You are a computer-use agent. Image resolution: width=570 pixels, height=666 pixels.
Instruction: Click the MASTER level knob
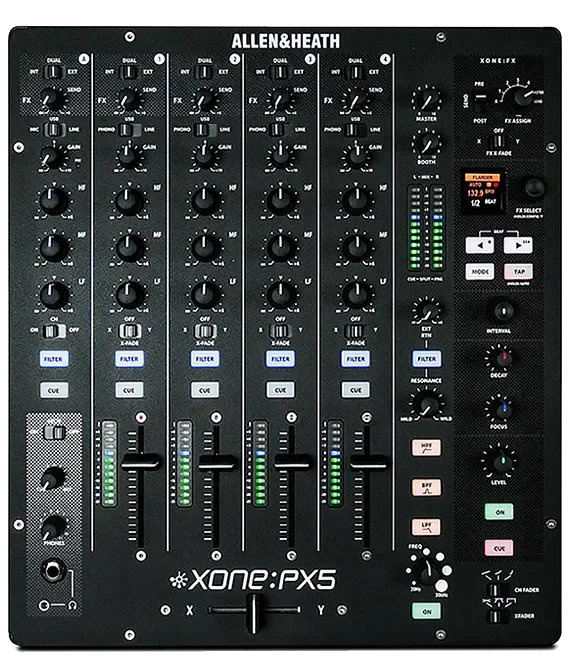pos(426,100)
